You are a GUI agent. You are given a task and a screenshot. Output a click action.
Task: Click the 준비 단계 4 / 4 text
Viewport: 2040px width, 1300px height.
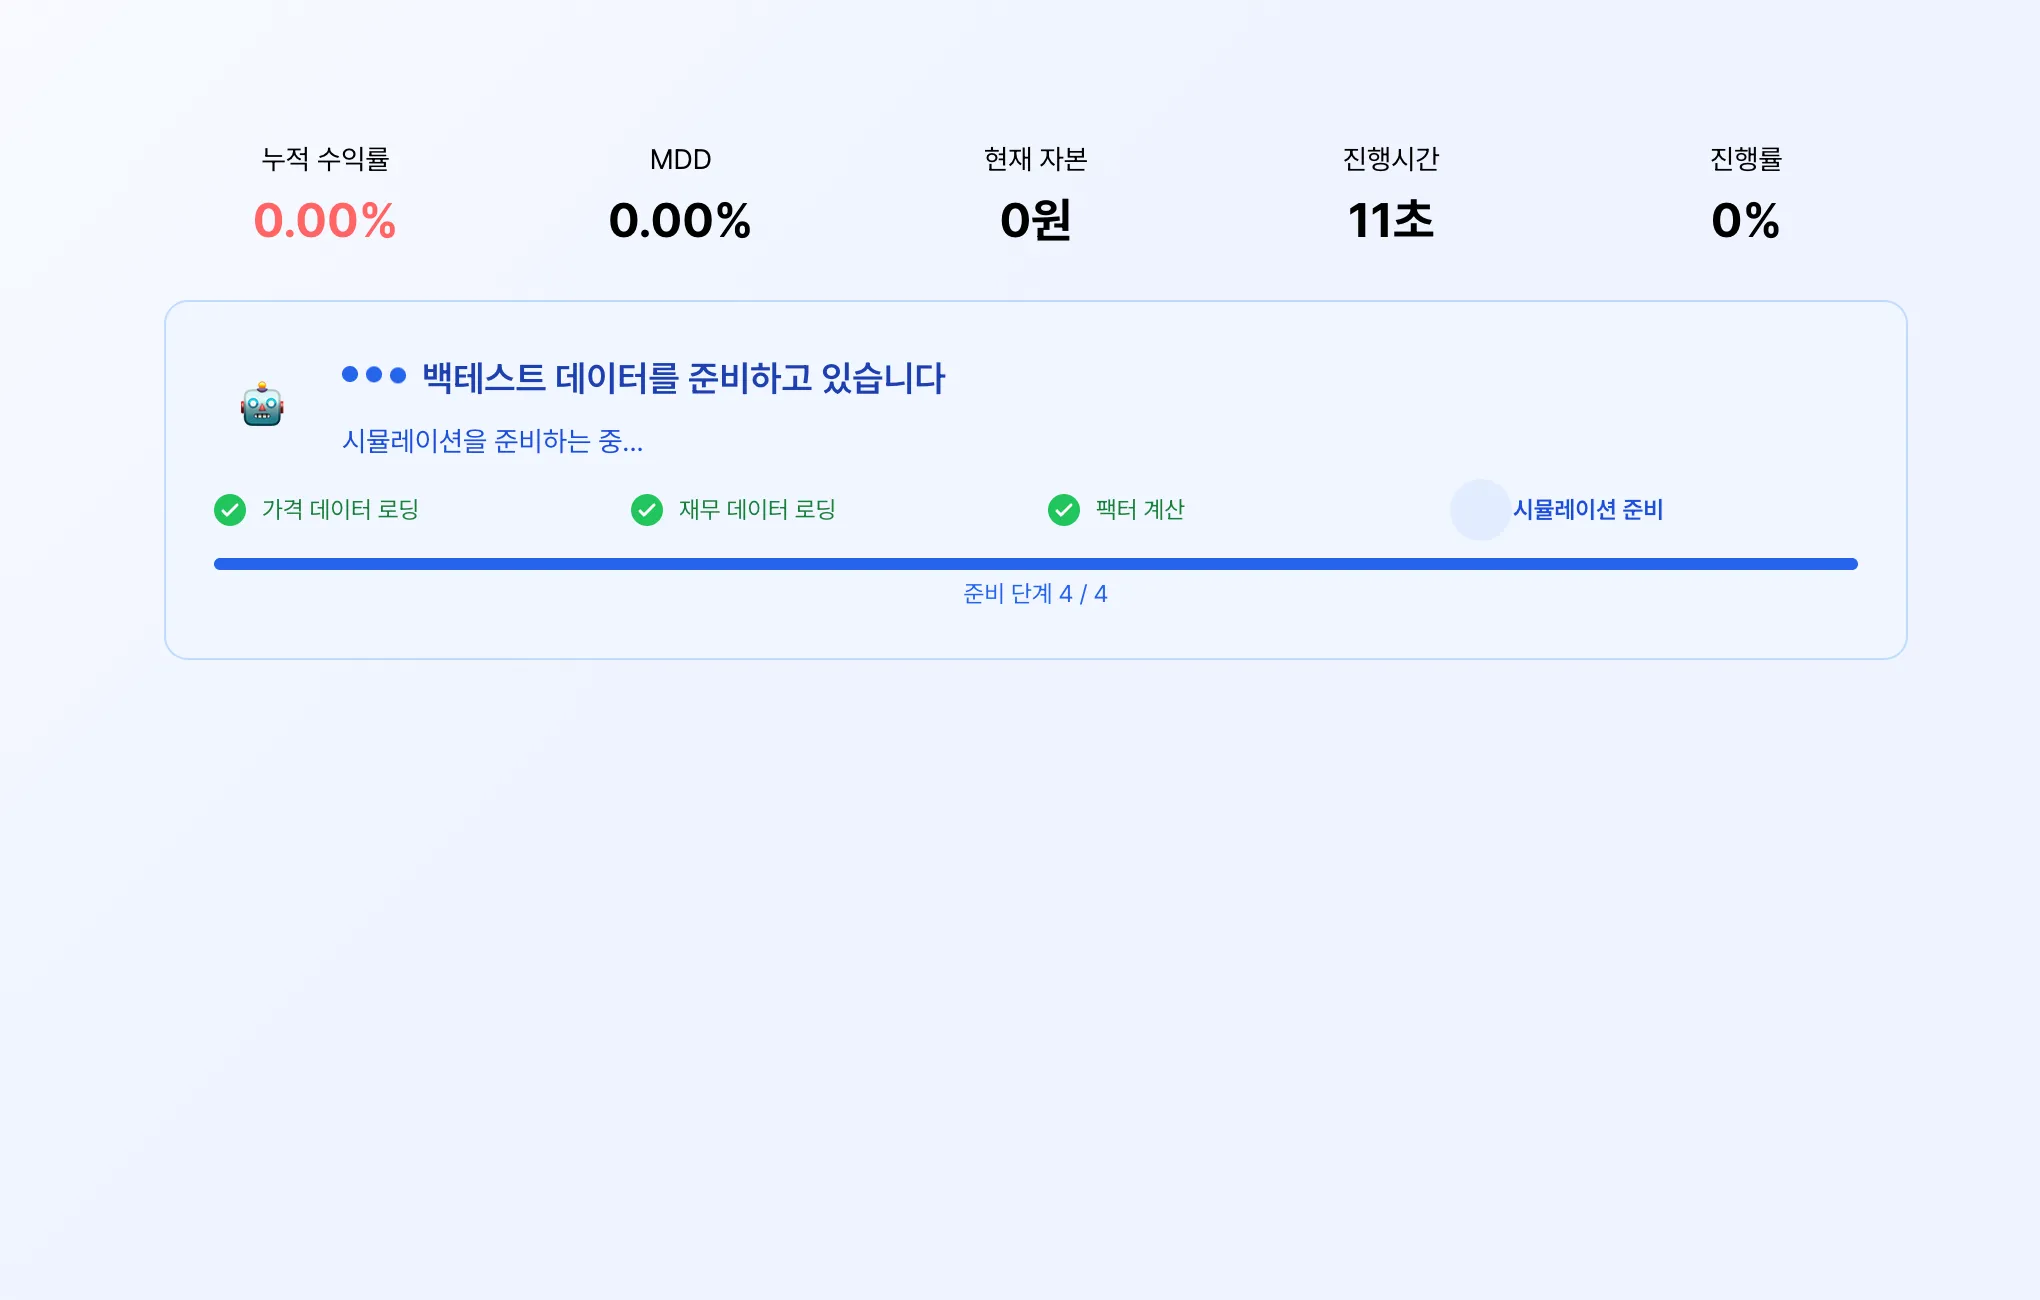pos(1035,594)
